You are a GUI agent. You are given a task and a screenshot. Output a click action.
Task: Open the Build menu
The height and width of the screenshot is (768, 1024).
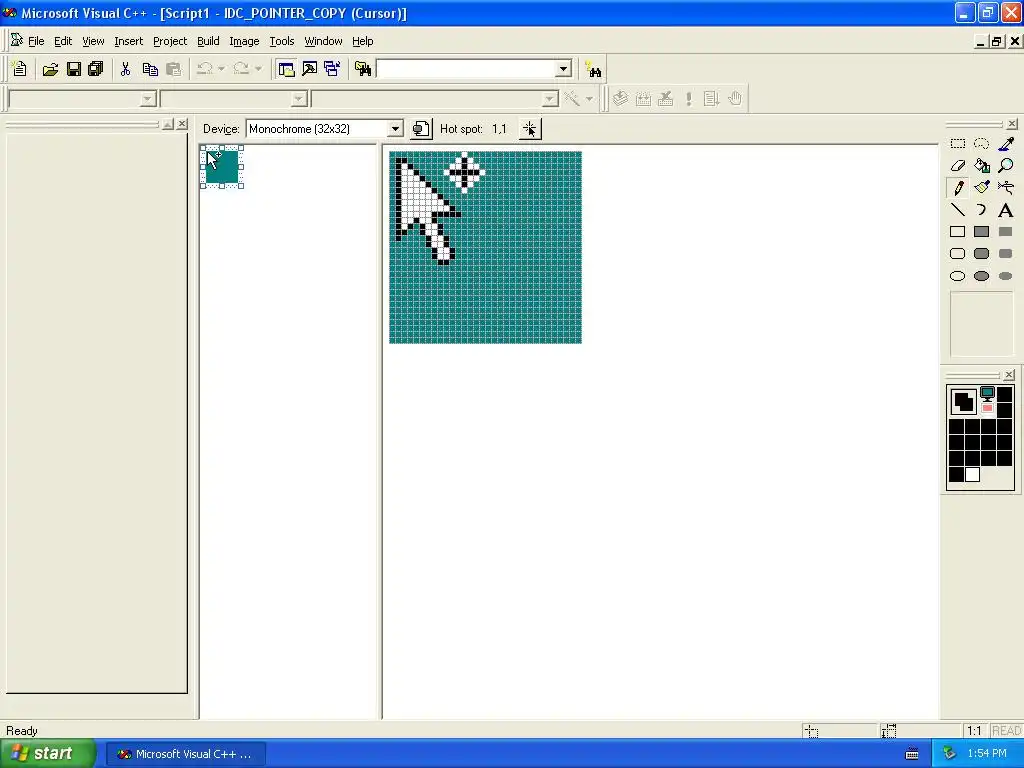tap(208, 41)
